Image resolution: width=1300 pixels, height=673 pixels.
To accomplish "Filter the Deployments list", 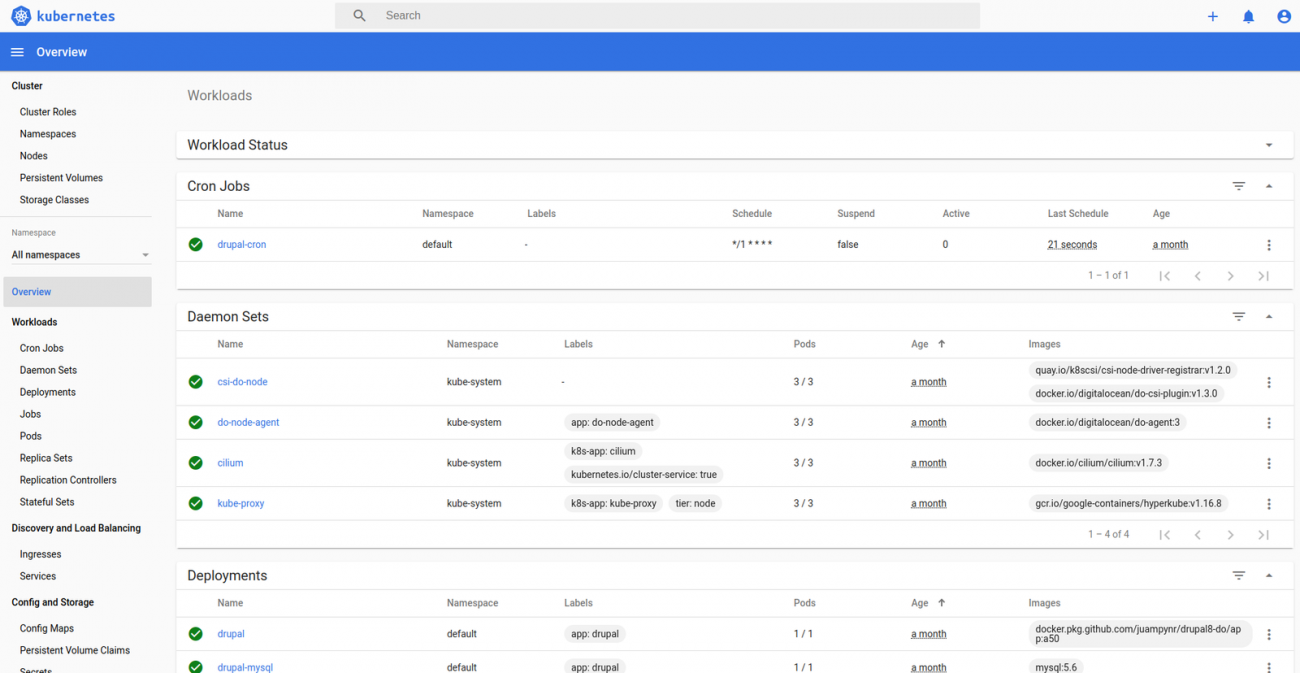I will click(1239, 576).
